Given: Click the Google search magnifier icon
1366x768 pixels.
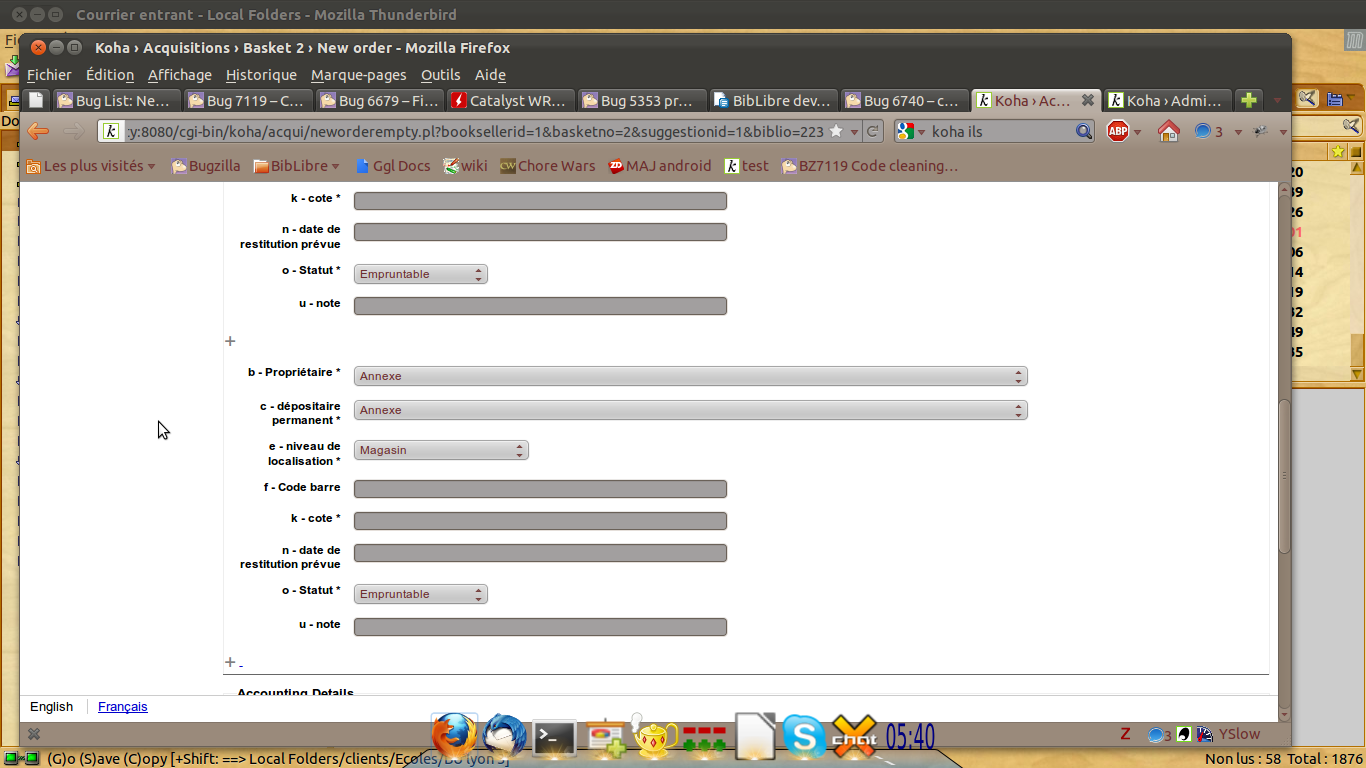Looking at the screenshot, I should pyautogui.click(x=1084, y=131).
